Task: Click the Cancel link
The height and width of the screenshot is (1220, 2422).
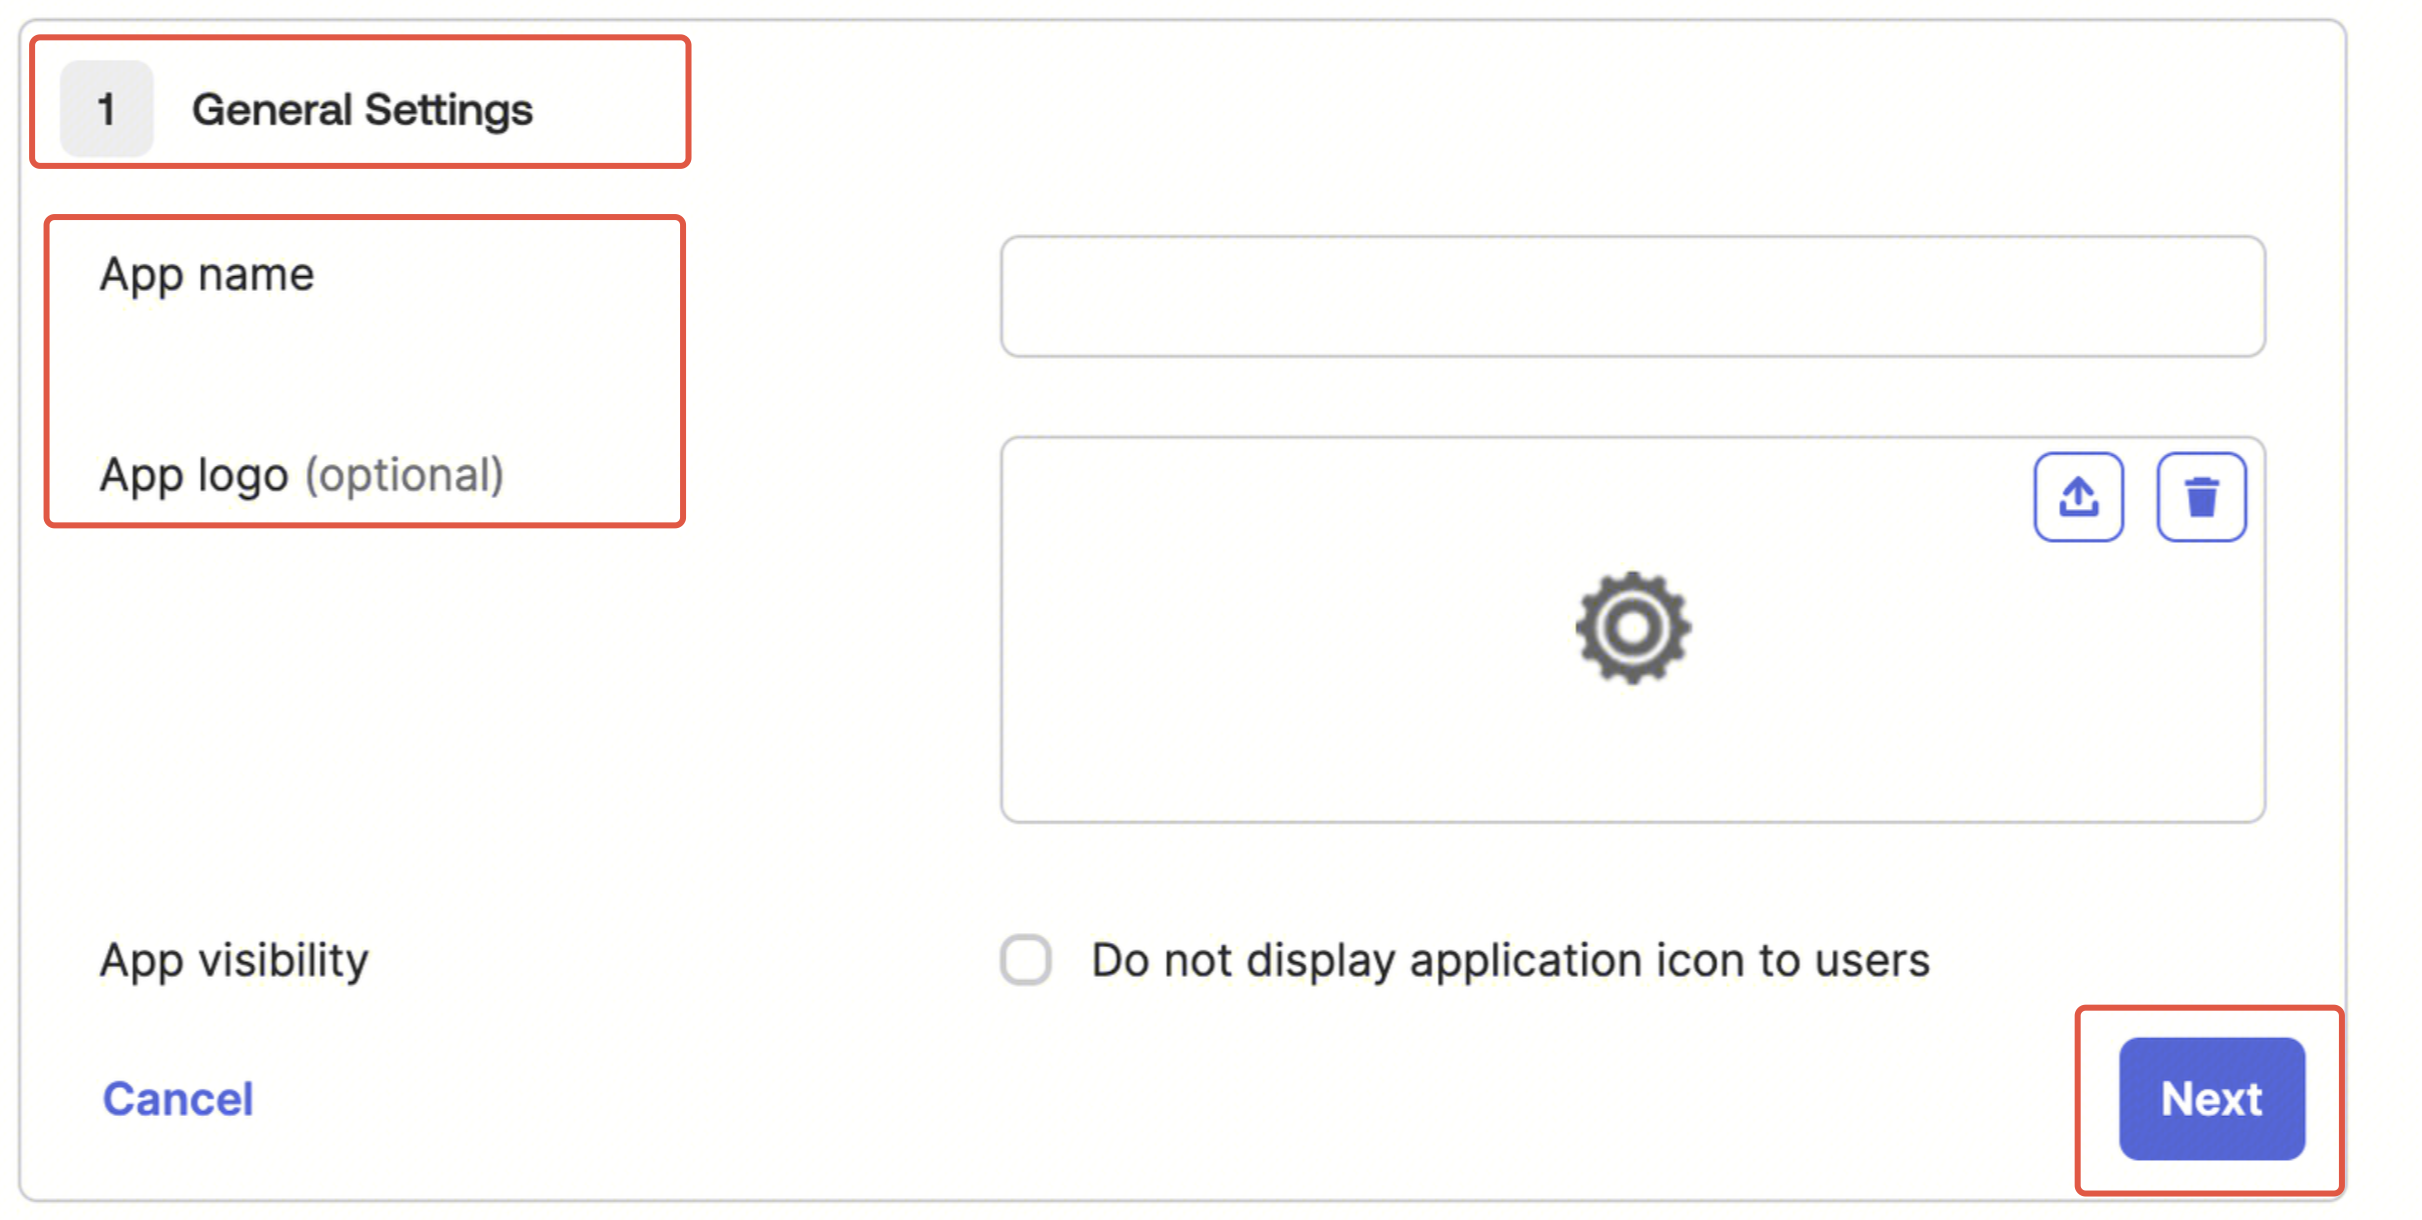Action: [x=178, y=1099]
